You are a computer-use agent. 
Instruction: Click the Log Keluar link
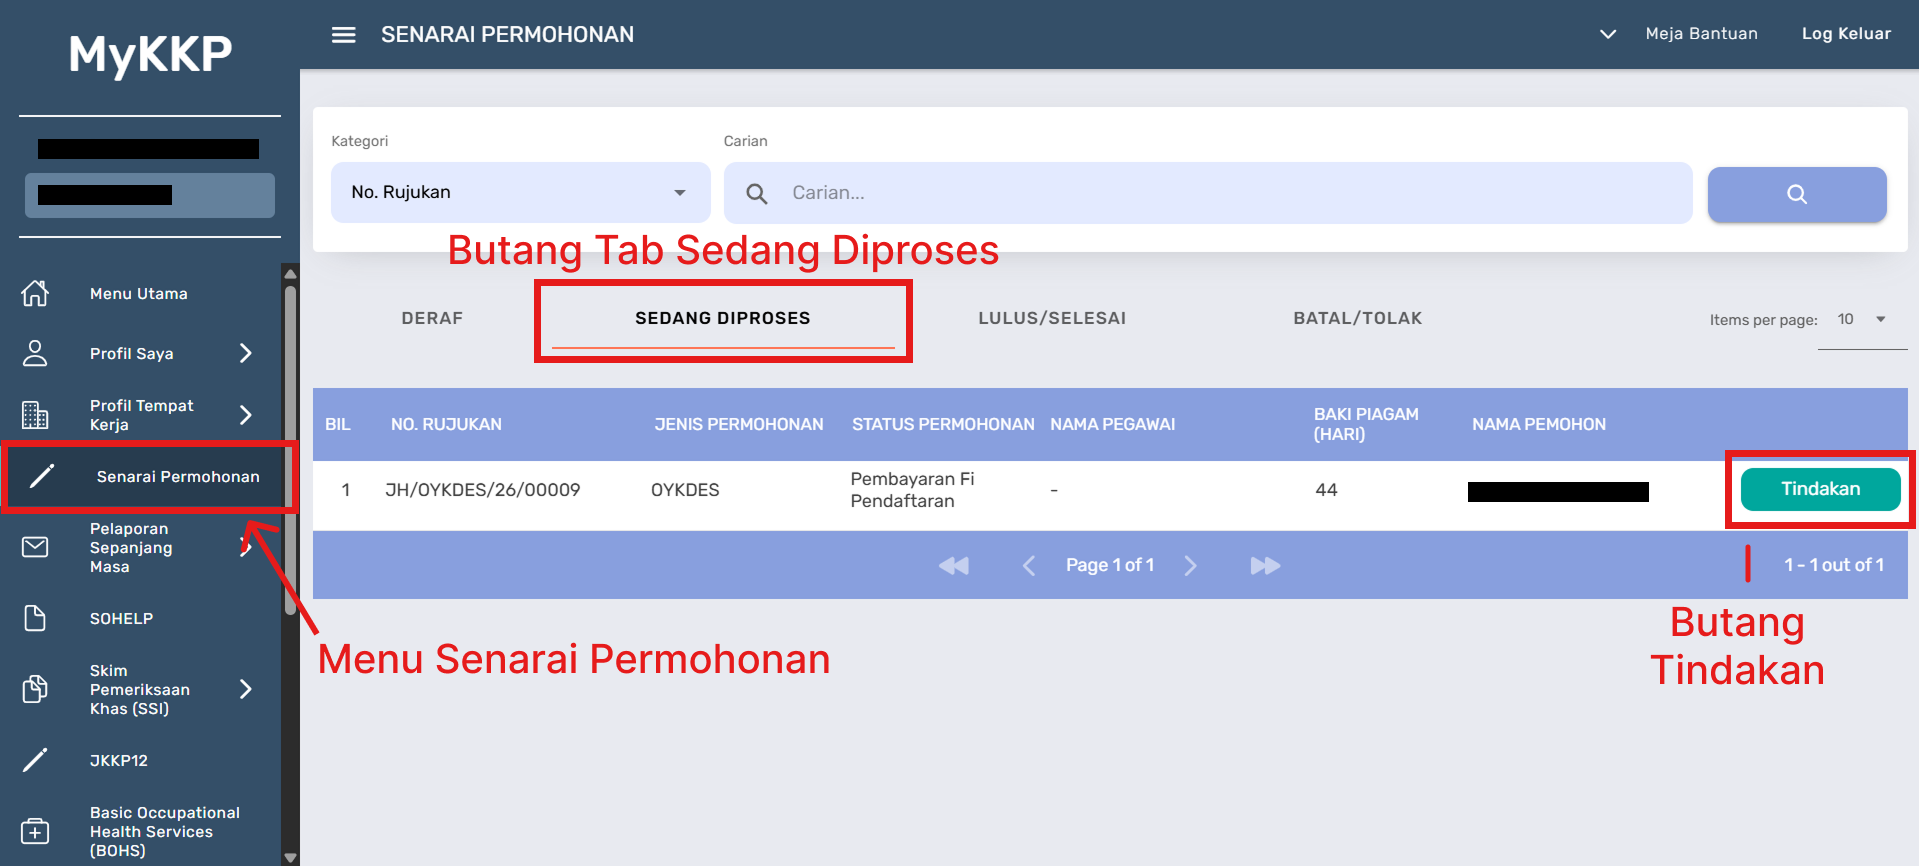point(1846,34)
